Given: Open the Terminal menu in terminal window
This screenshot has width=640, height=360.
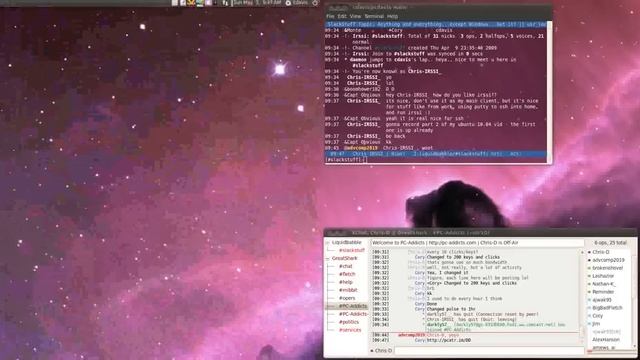Looking at the screenshot, I should click(374, 16).
